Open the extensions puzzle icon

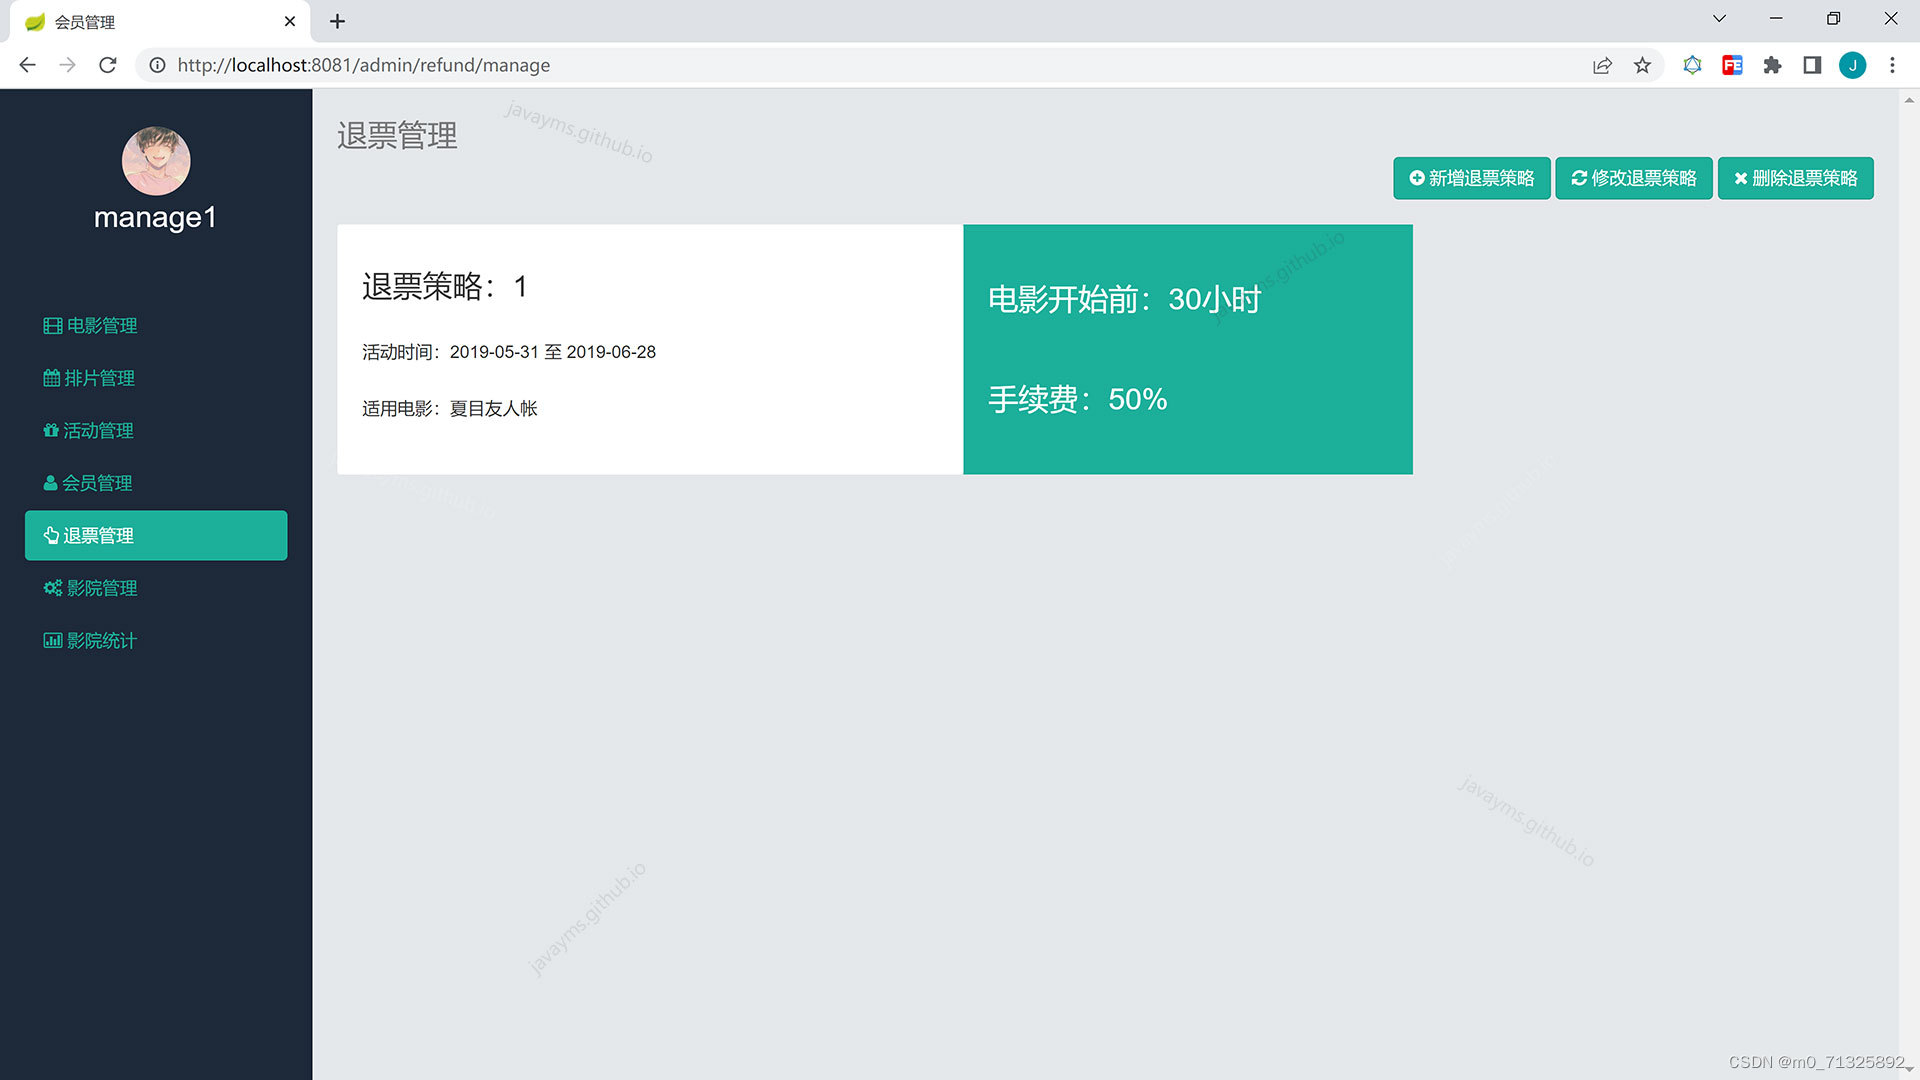[1772, 65]
